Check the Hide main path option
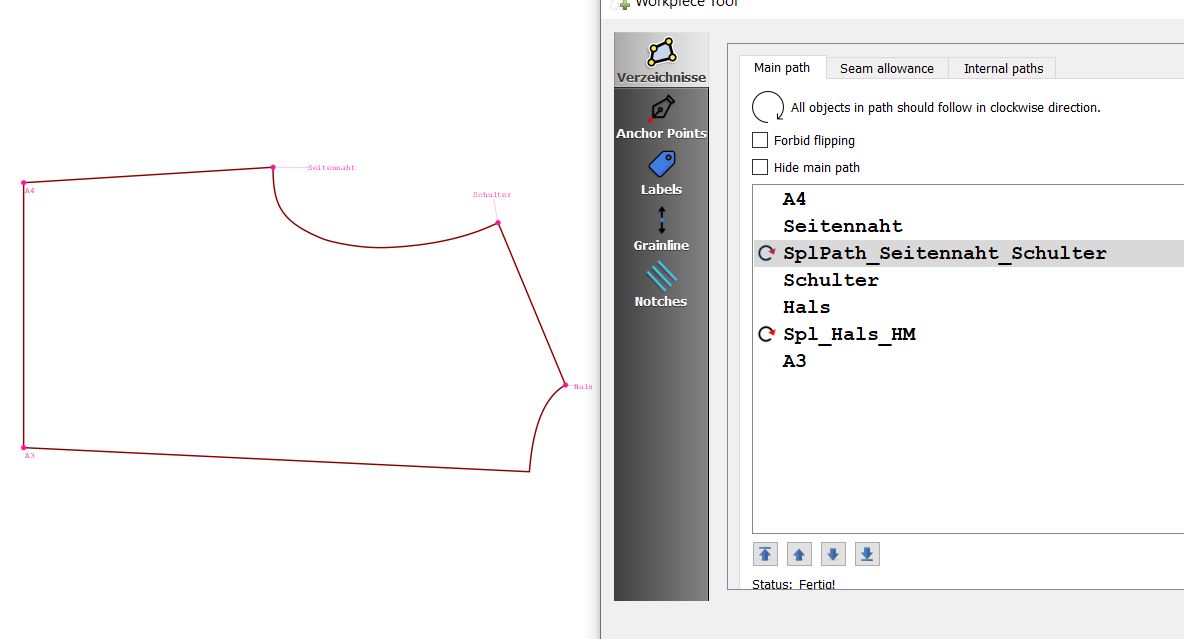The height and width of the screenshot is (639, 1184). [761, 168]
